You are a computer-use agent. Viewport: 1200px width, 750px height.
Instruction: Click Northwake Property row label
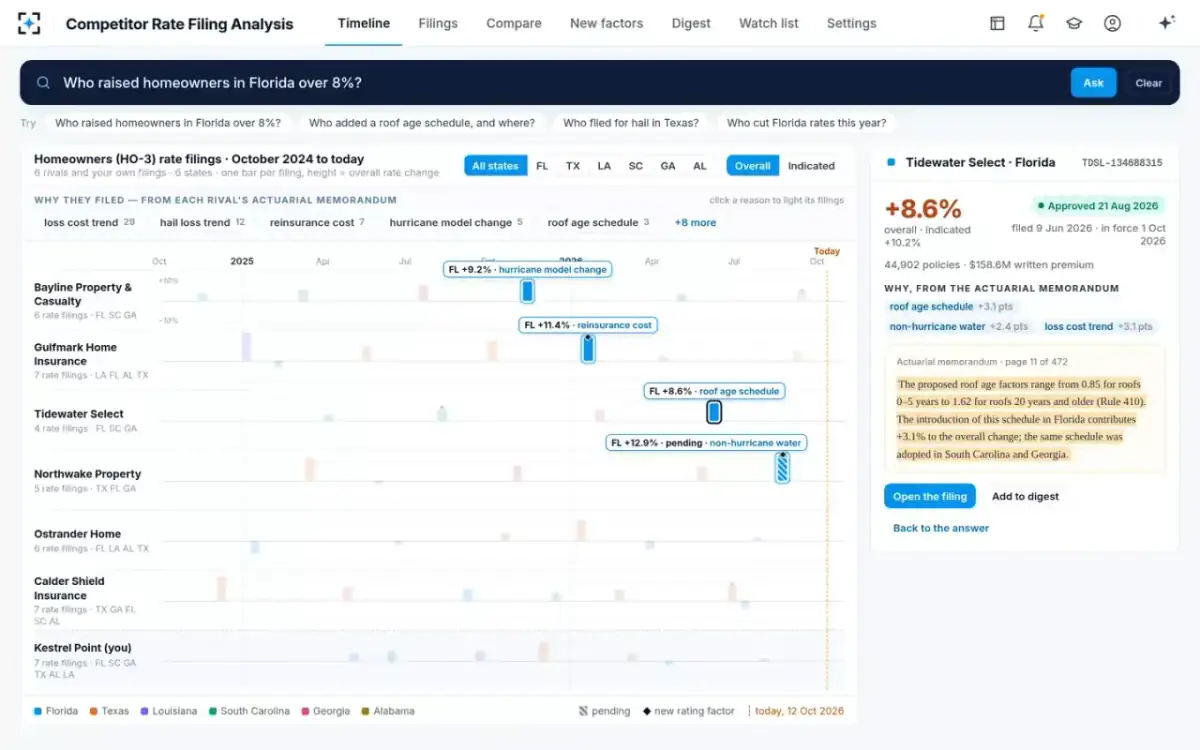coord(87,474)
